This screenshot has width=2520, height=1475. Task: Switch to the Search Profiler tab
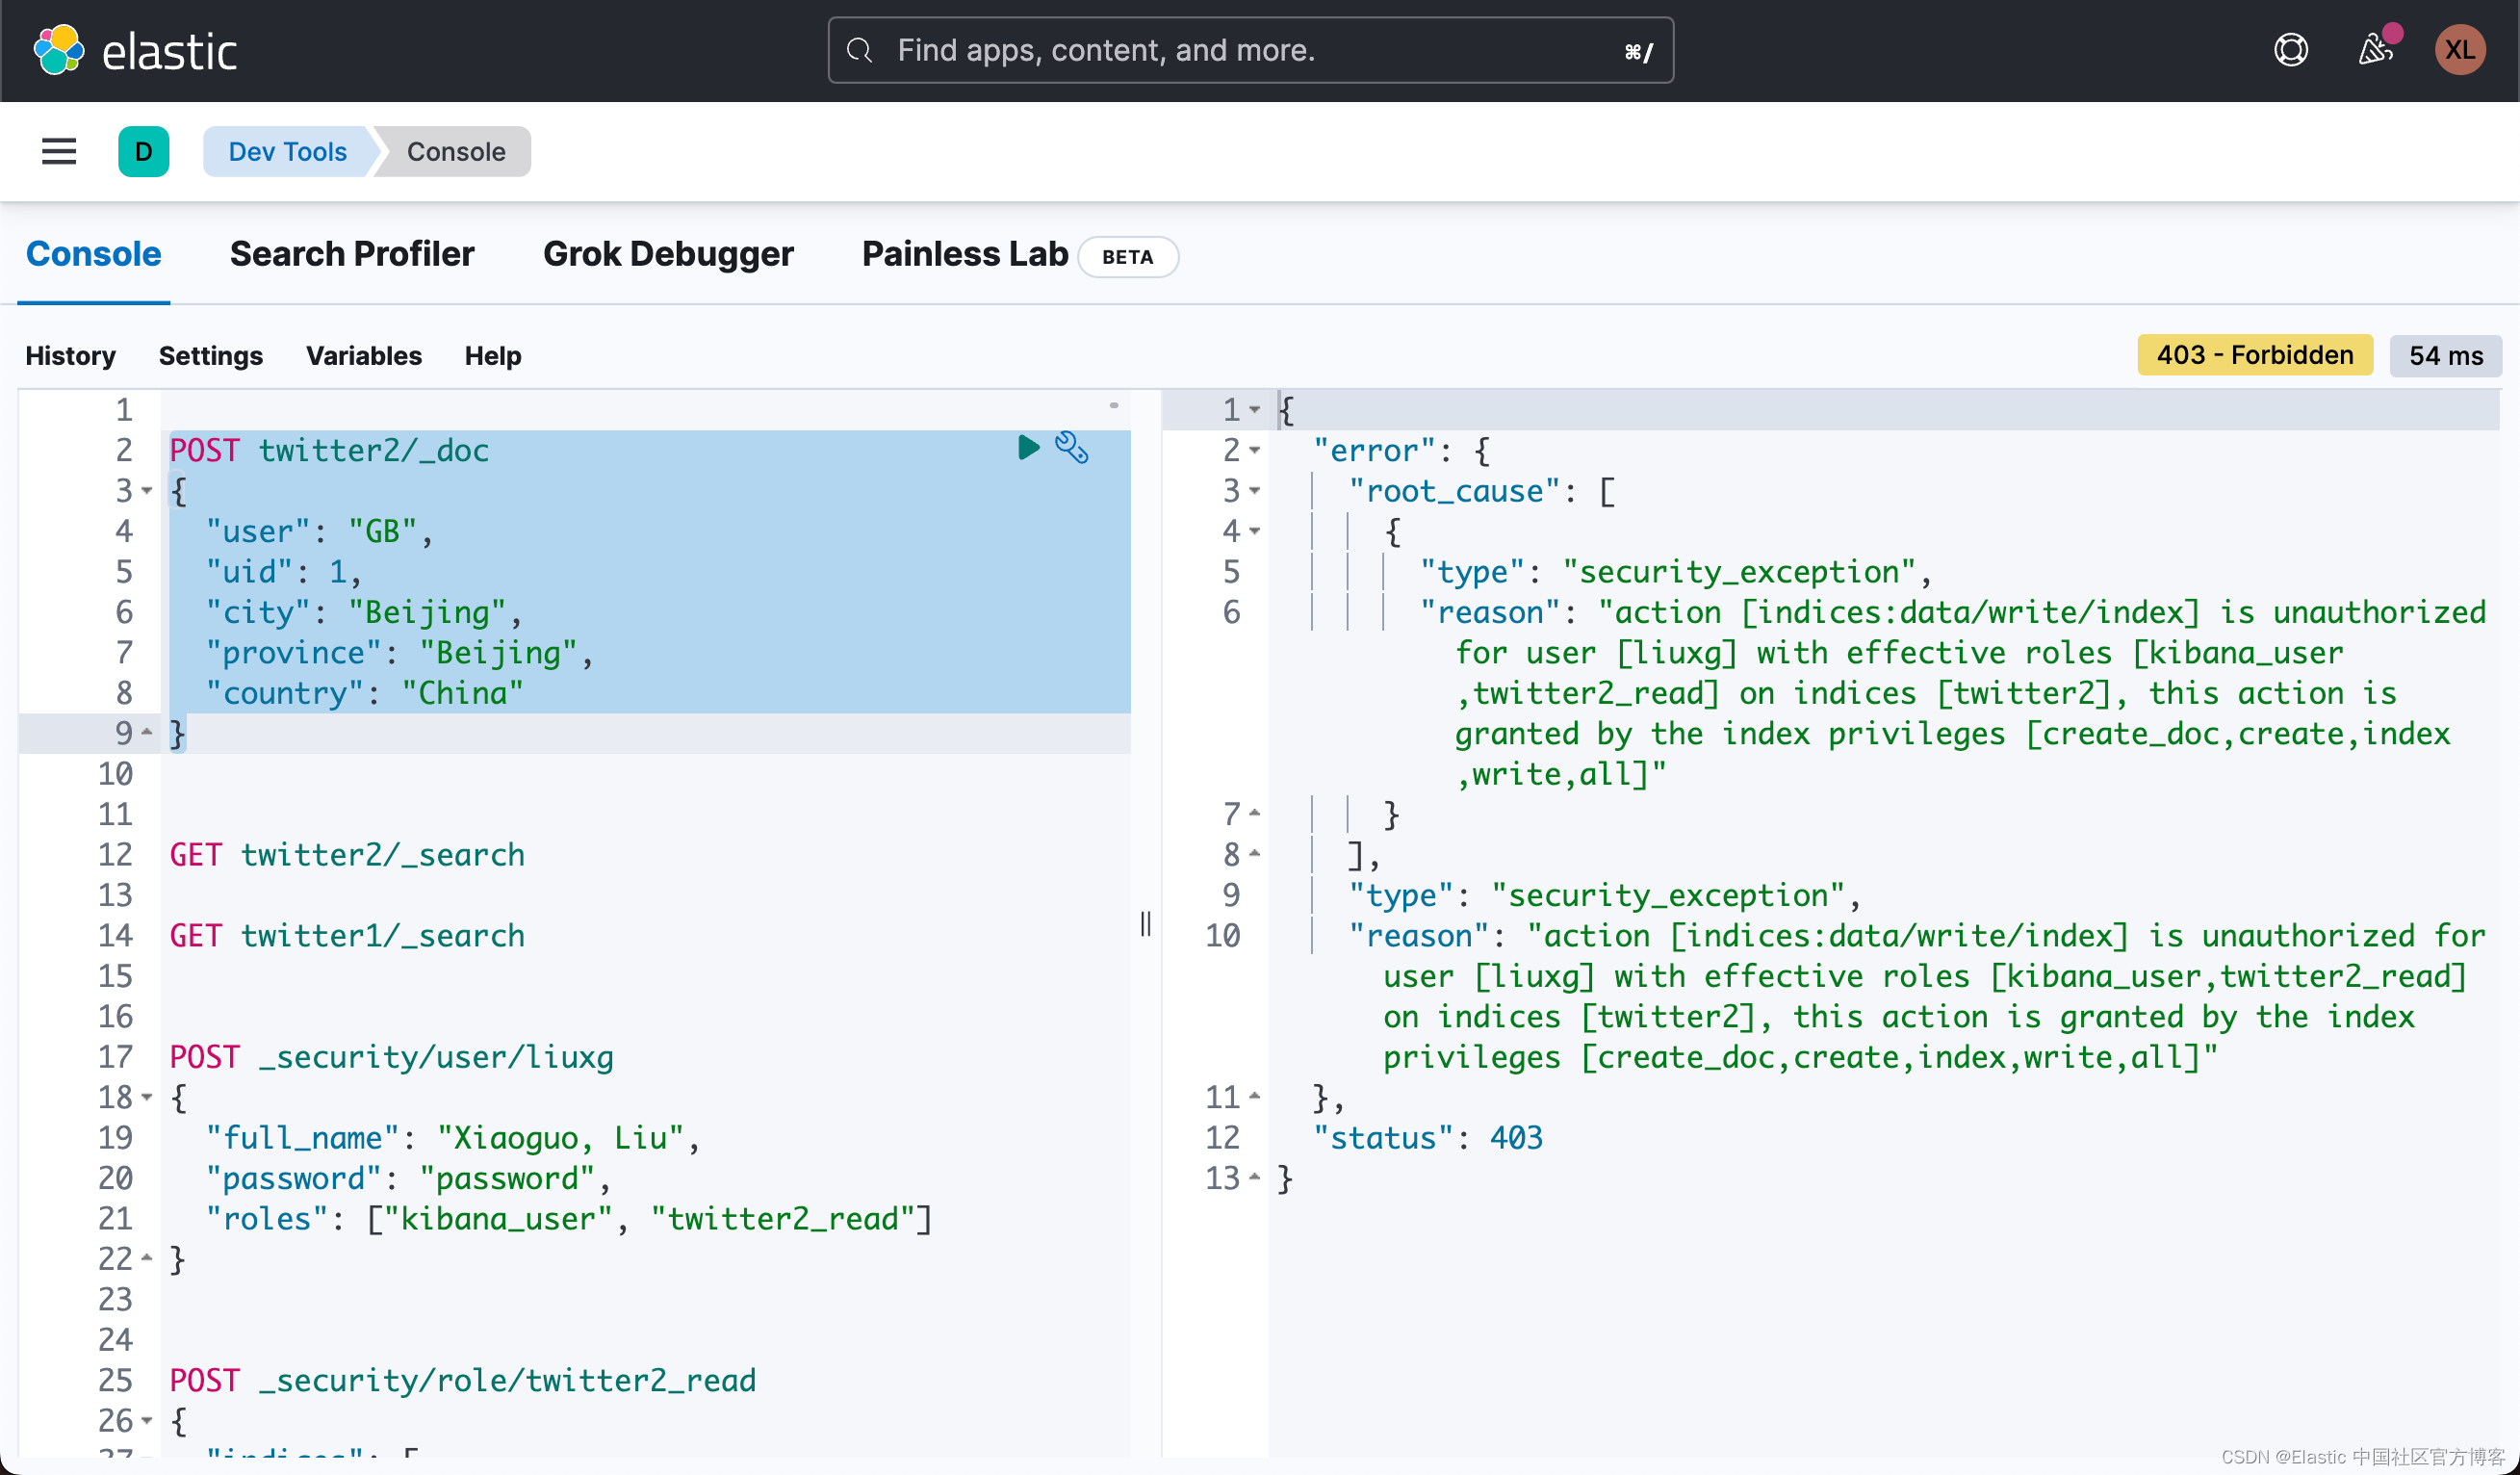tap(352, 254)
